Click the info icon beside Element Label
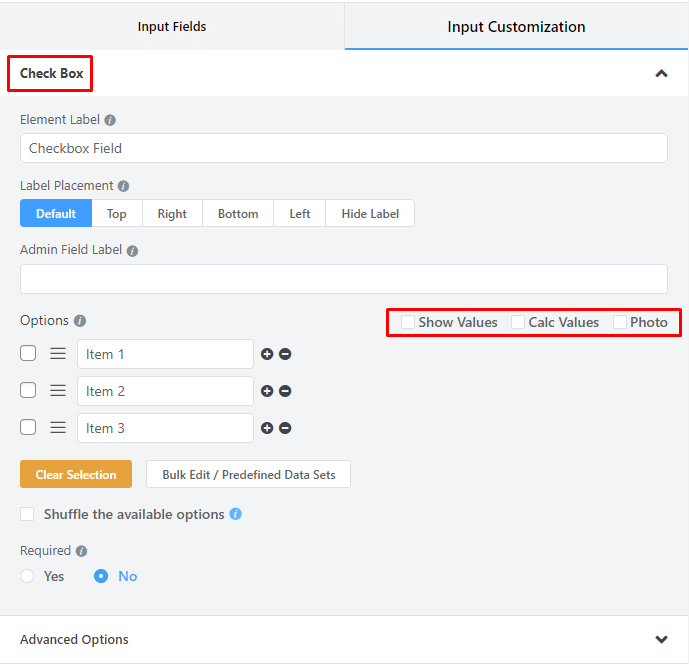The image size is (689, 664). (x=110, y=120)
